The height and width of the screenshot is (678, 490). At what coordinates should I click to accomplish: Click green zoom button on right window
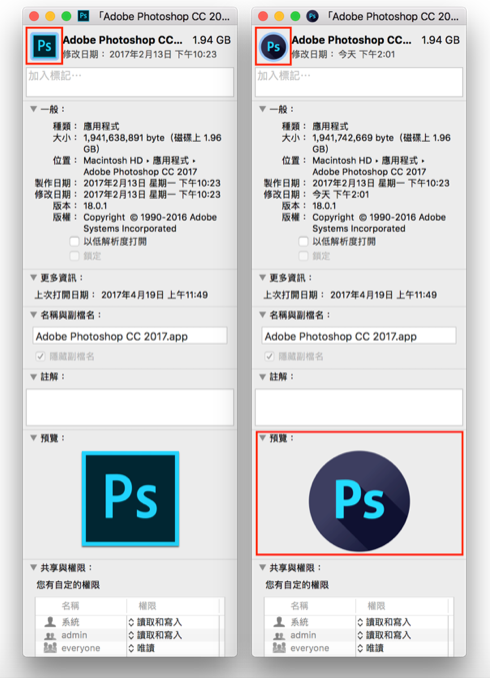tap(295, 16)
